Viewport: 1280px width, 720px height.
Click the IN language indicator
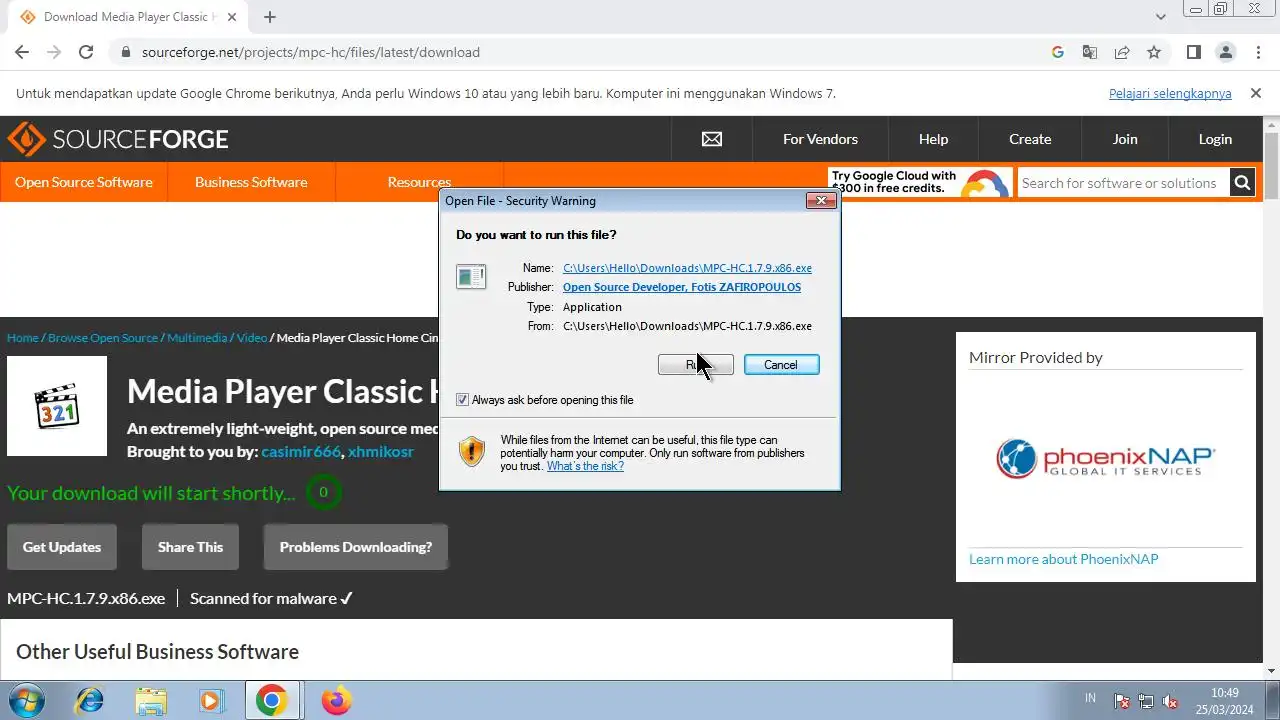coord(1090,698)
